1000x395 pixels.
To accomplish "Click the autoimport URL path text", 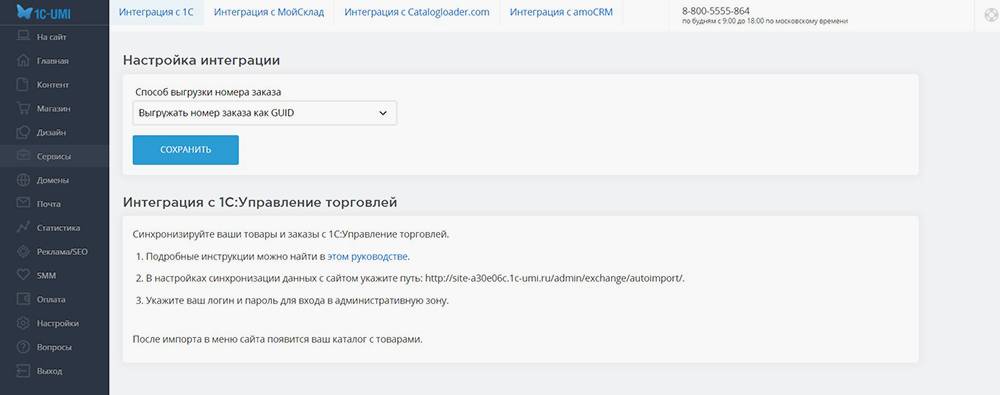I will pos(554,278).
